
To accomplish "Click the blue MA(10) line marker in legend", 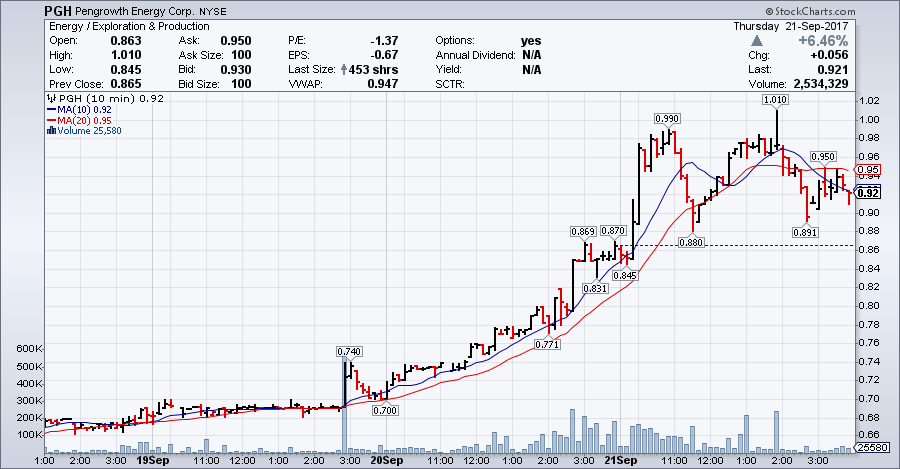I will (x=51, y=110).
